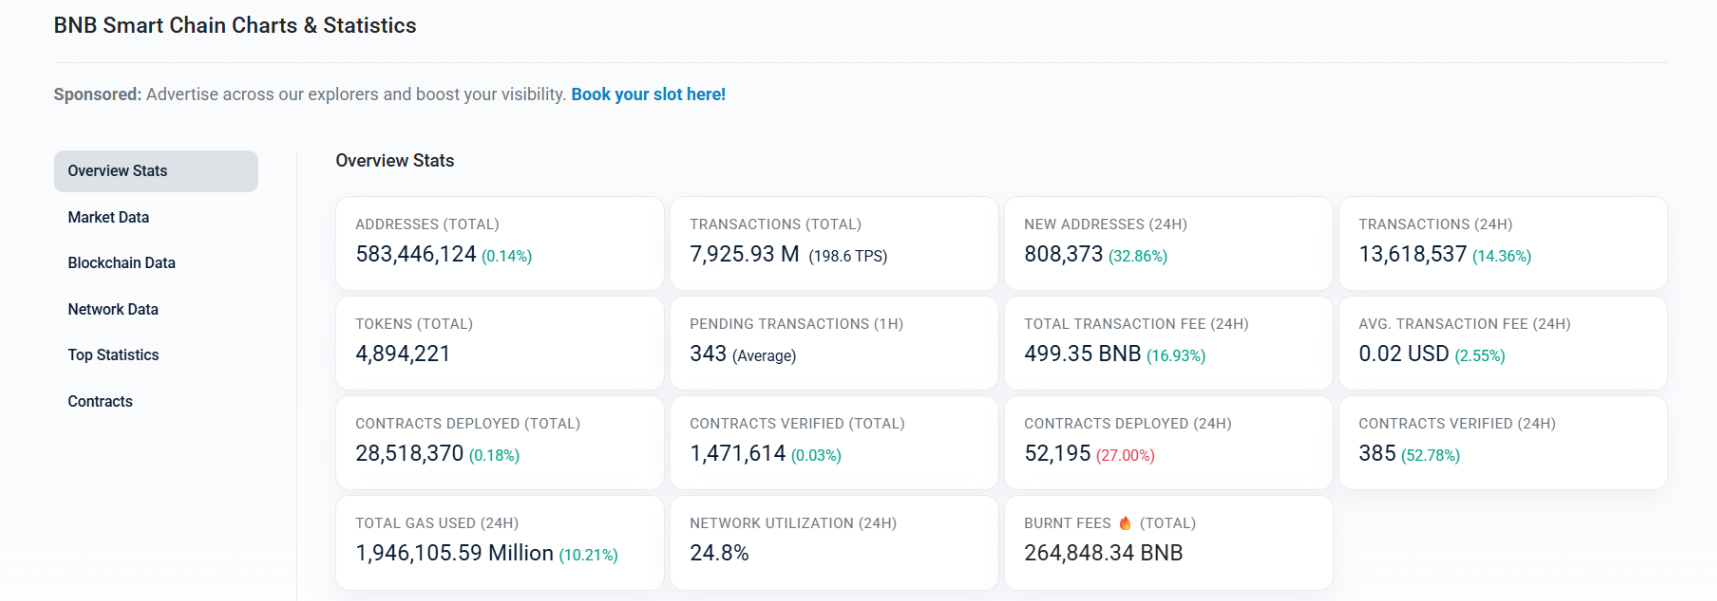
Task: Click the (52.78%) change figure
Action: tap(1431, 455)
